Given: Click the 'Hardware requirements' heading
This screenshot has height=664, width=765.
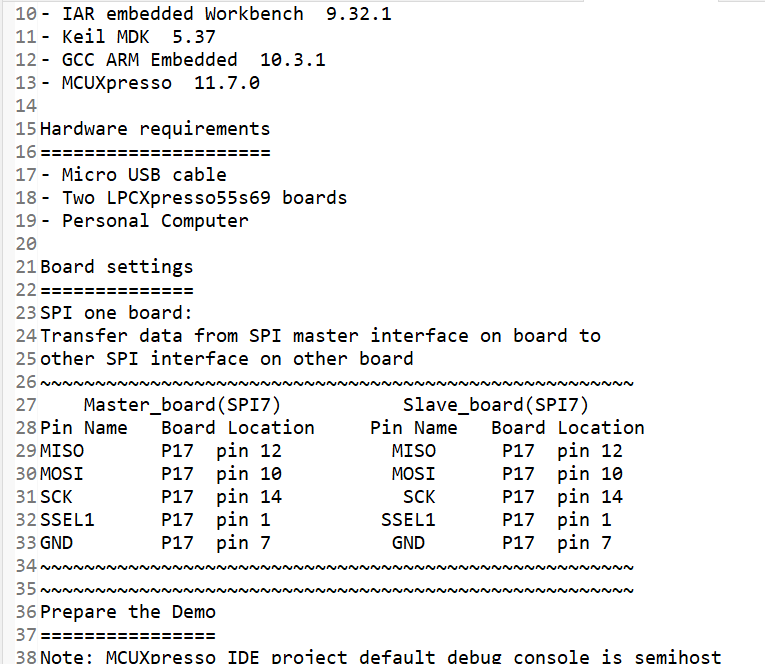Looking at the screenshot, I should click(x=155, y=129).
